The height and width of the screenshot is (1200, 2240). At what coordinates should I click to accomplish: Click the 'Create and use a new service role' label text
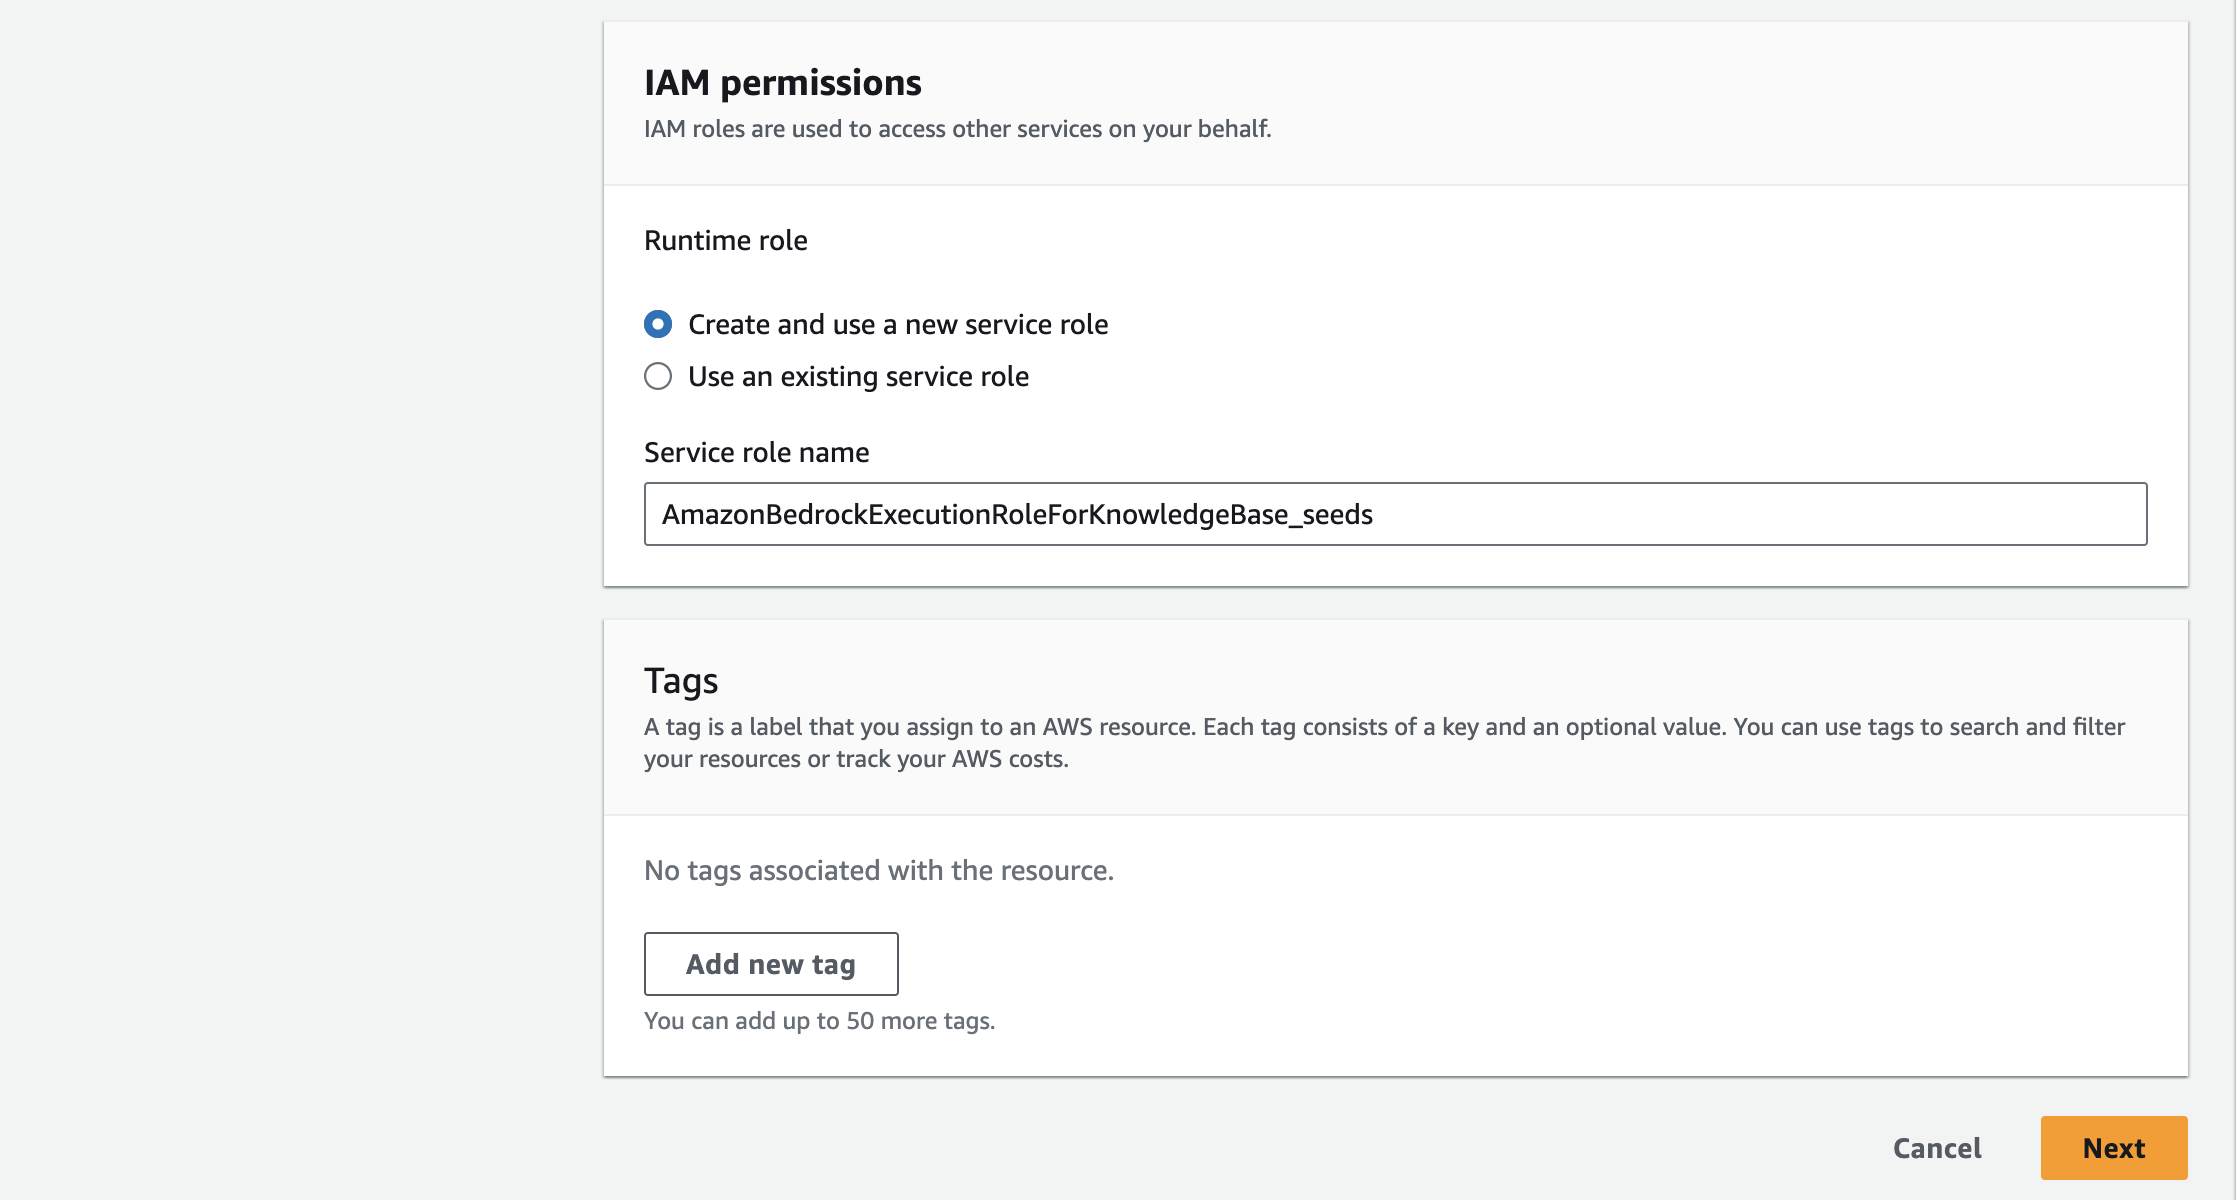897,324
